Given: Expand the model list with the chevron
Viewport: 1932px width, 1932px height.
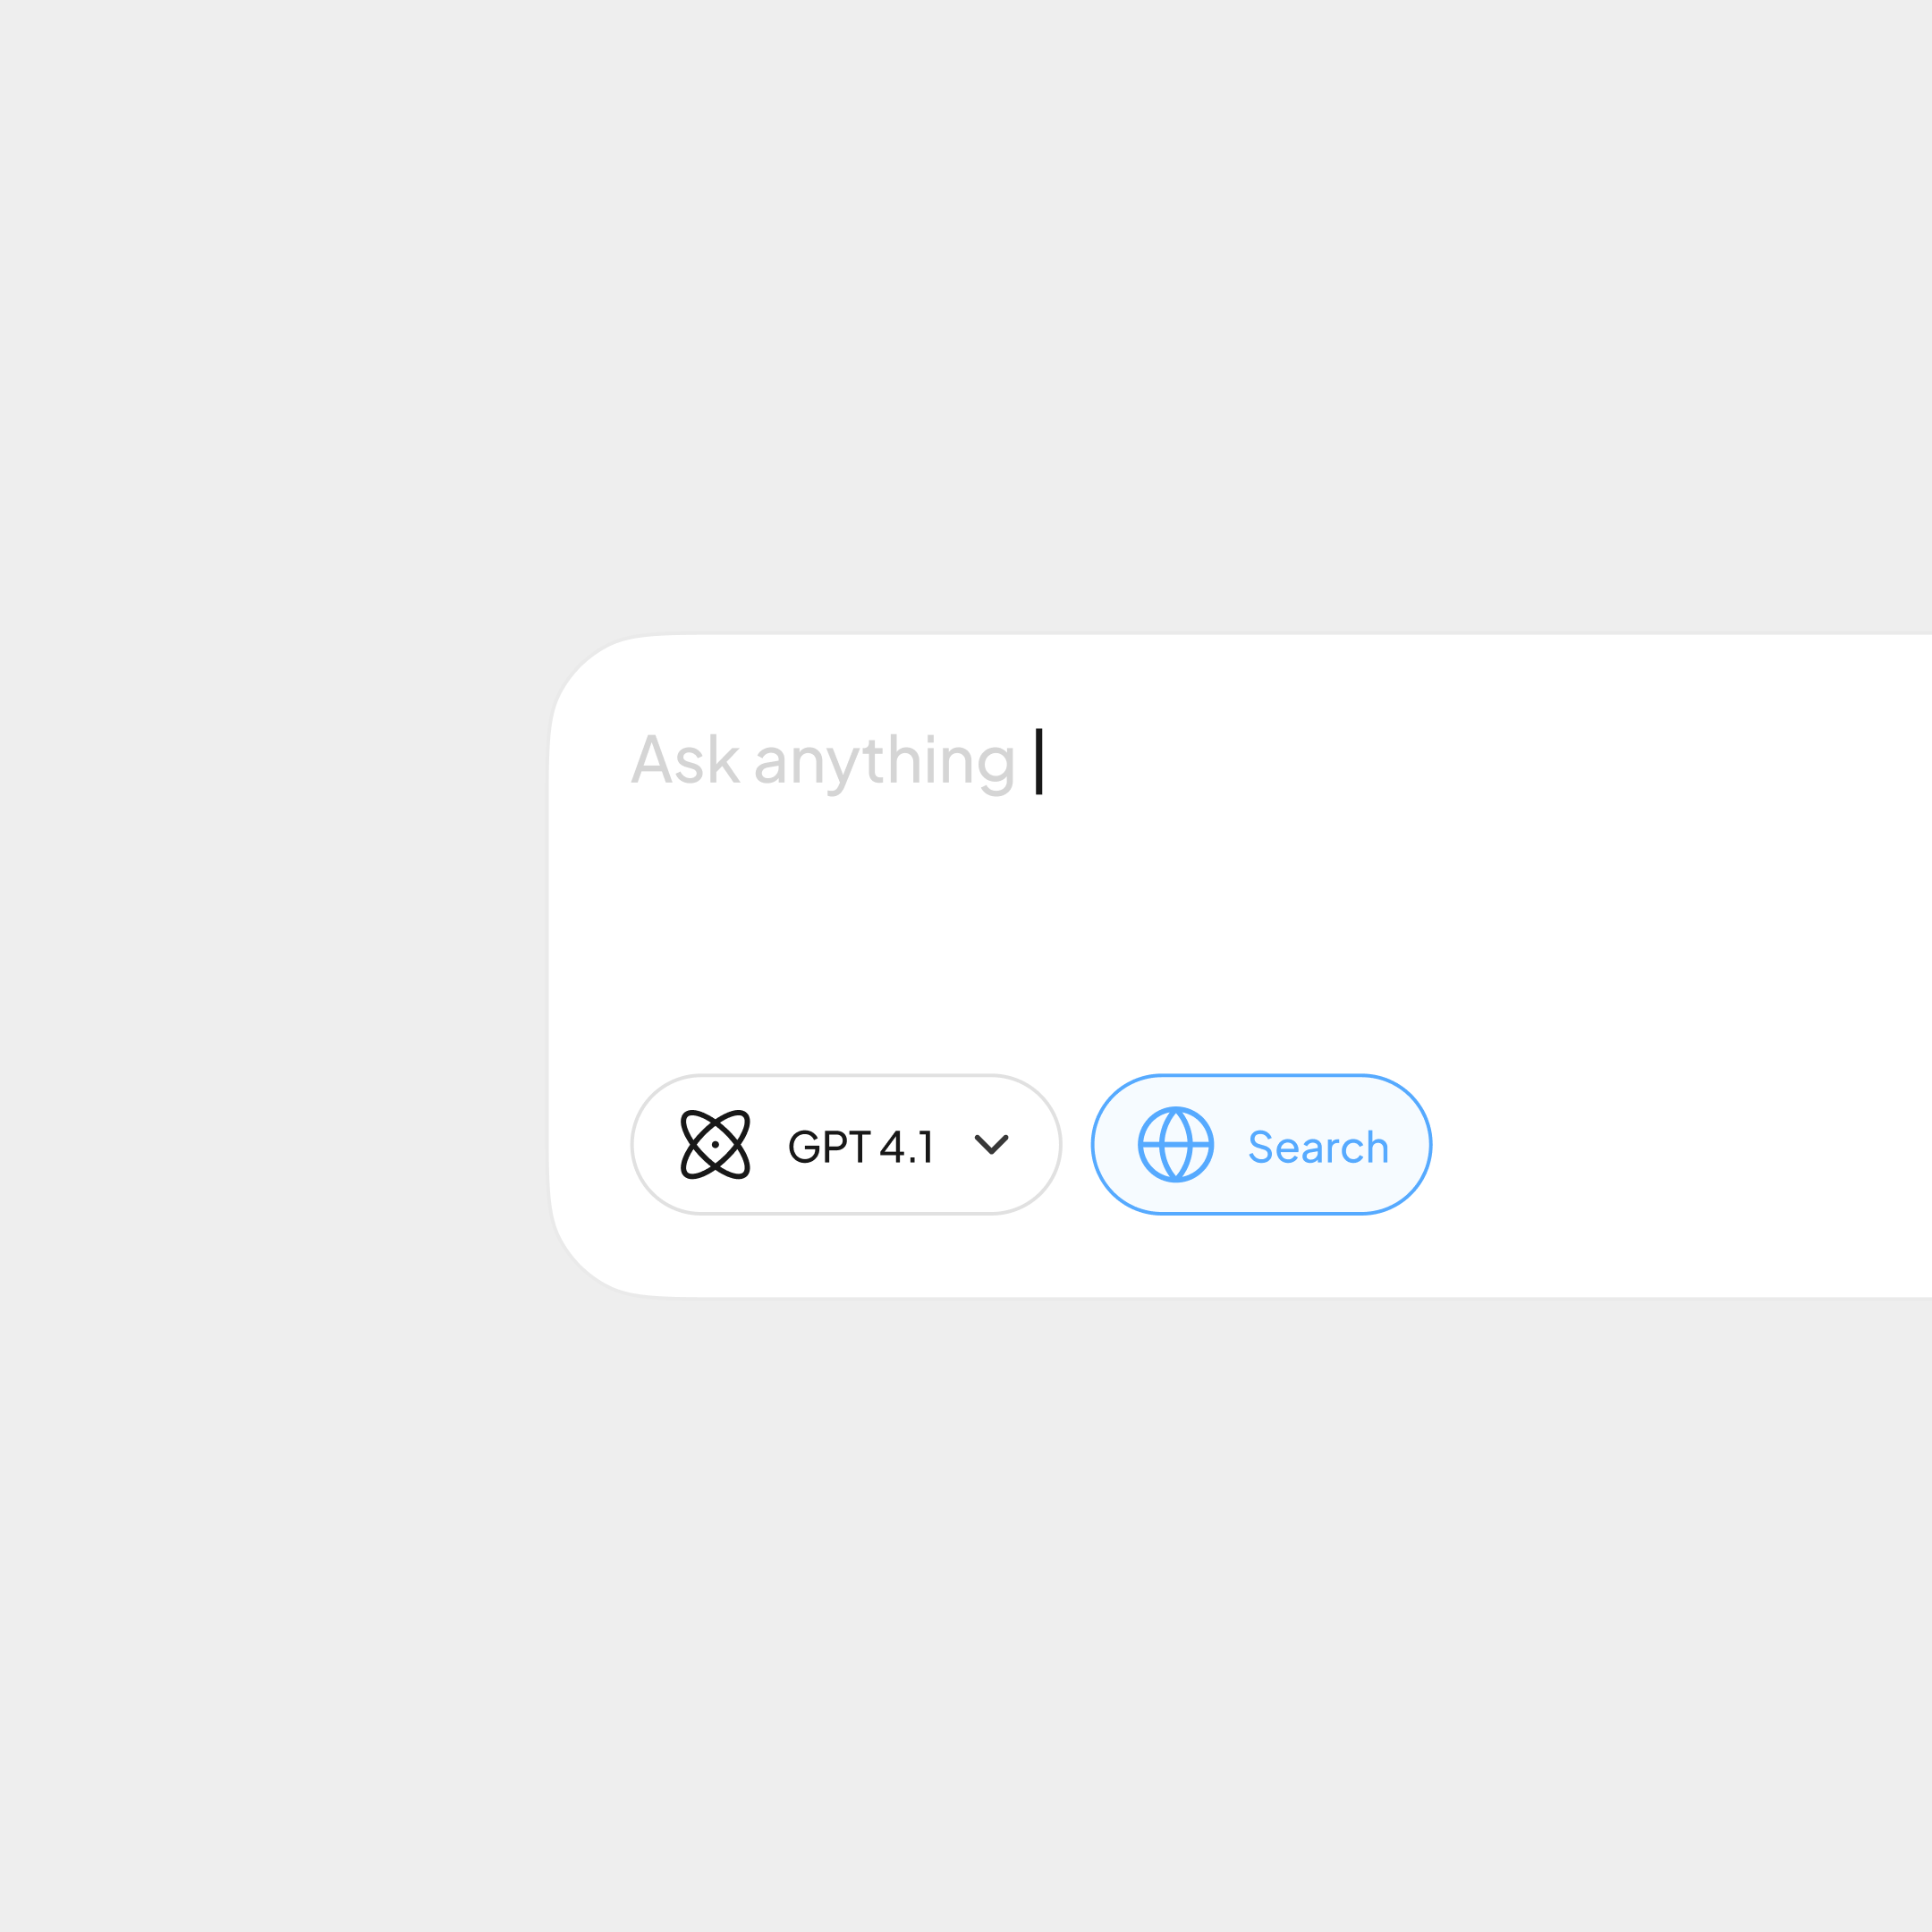Looking at the screenshot, I should coord(992,1146).
